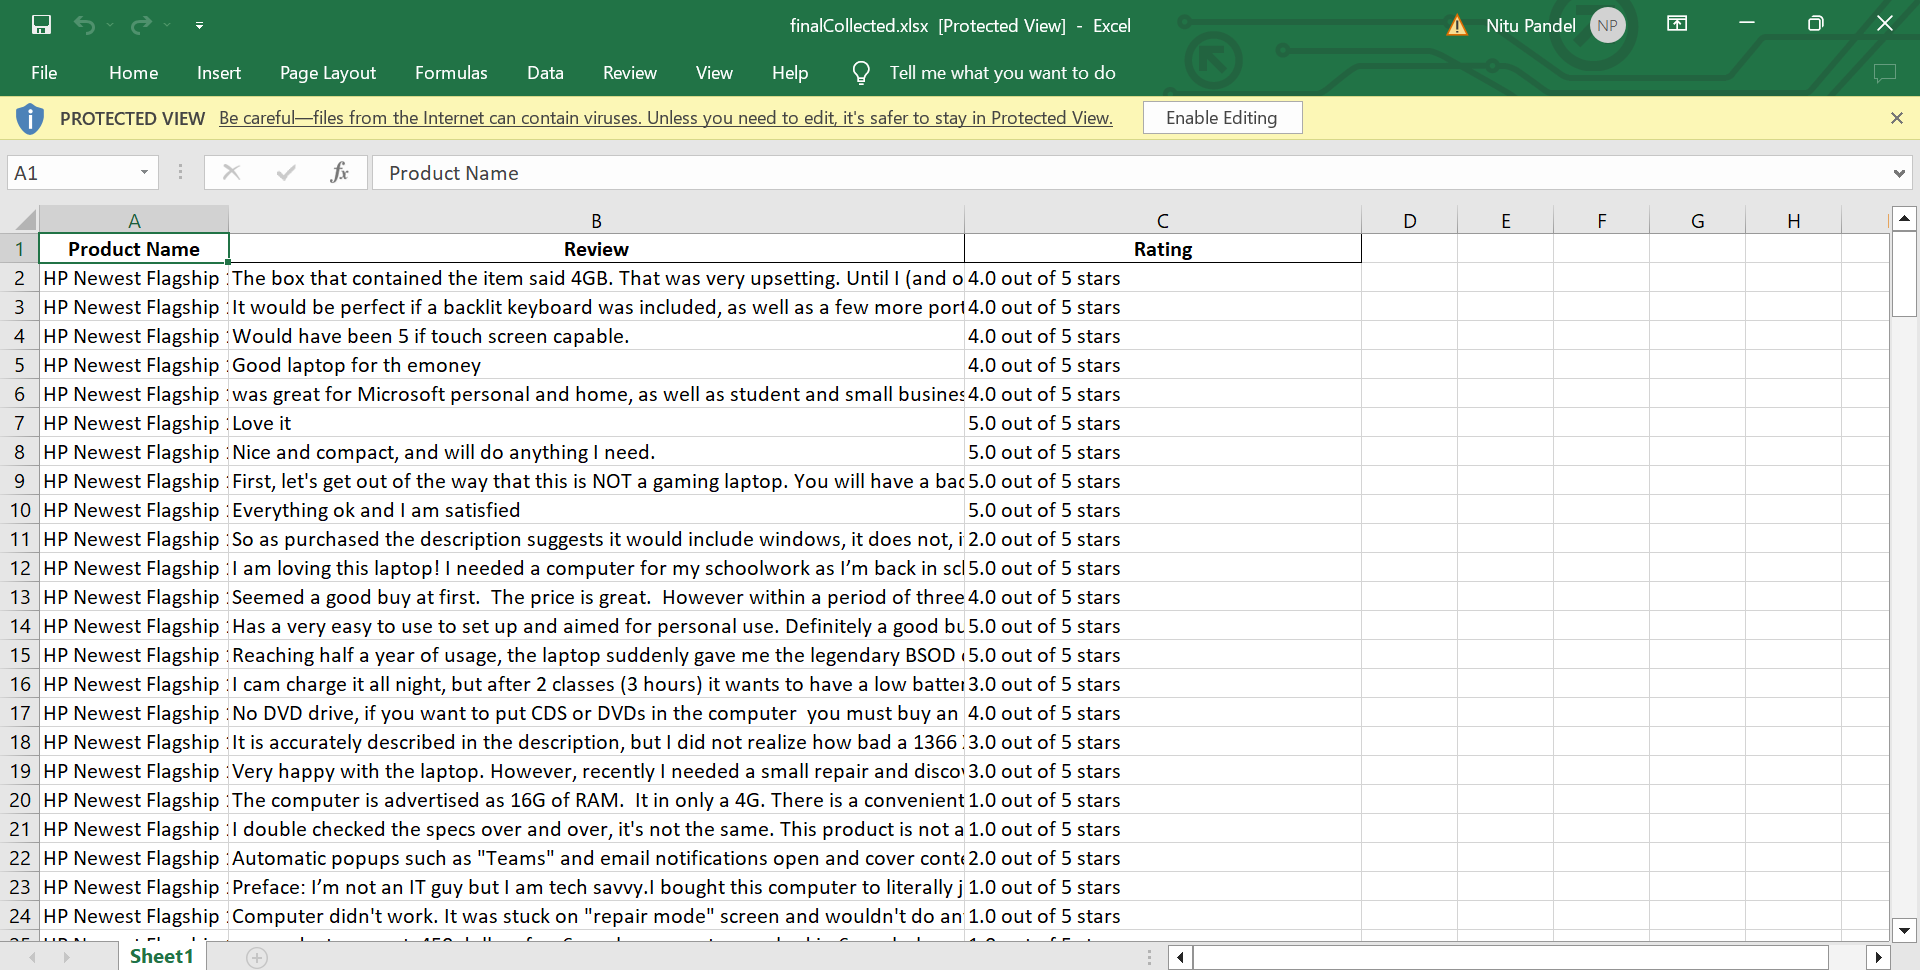Select column C header
The image size is (1920, 970).
(x=1162, y=220)
